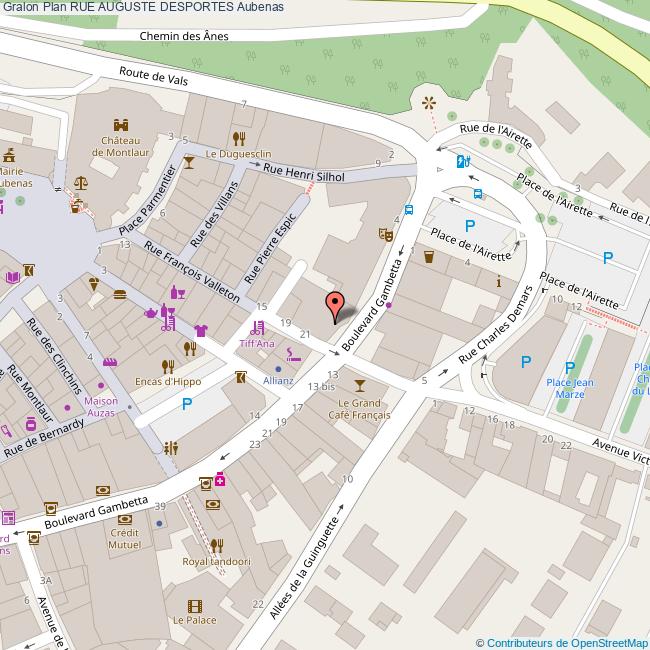The image size is (650, 650).
Task: Select the tourist information 'i' icon
Action: 499,282
